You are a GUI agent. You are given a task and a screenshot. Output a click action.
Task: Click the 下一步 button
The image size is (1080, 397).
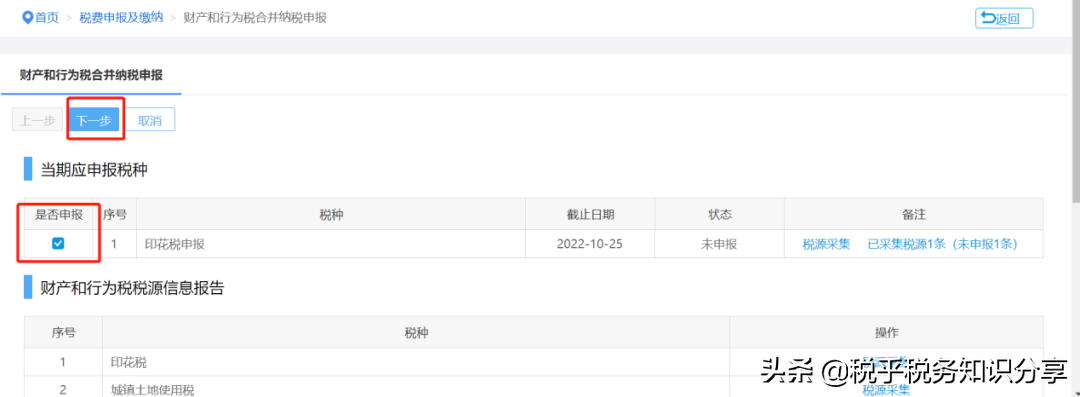point(94,120)
